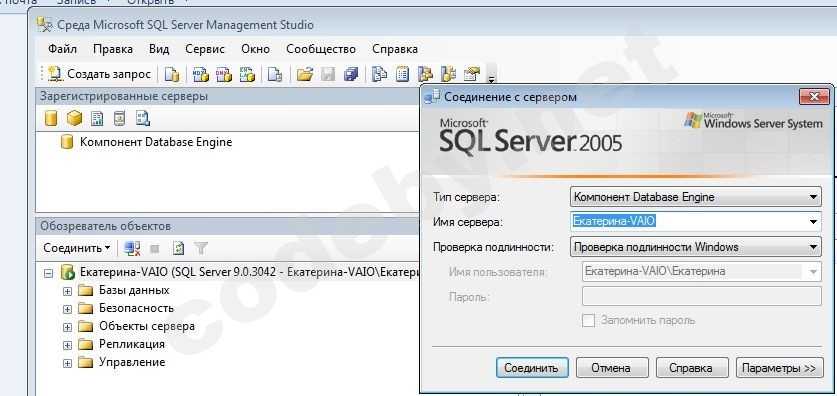The width and height of the screenshot is (837, 396).
Task: Expand the Репликация folder
Action: [67, 345]
